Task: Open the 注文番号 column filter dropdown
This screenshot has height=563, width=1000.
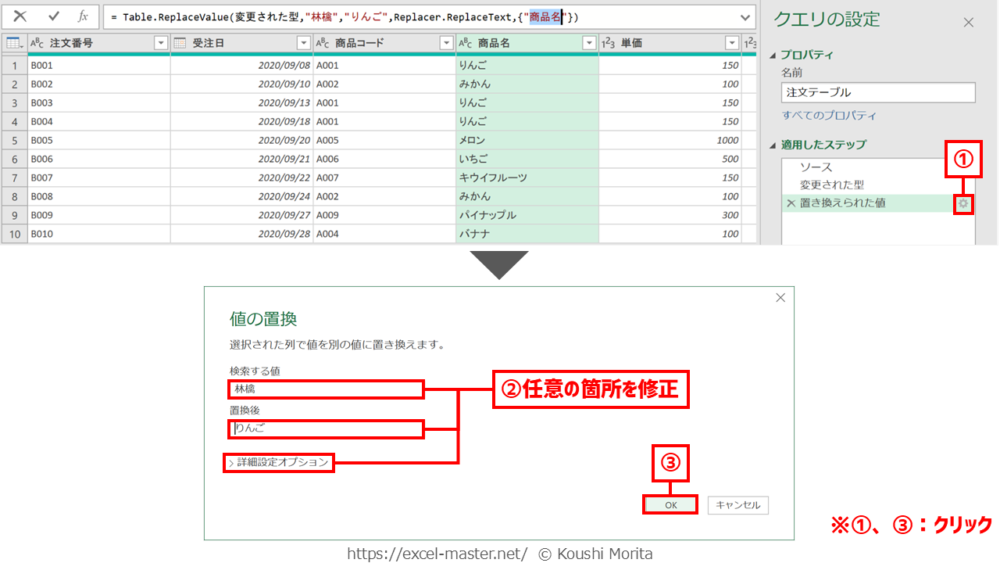Action: (x=160, y=43)
